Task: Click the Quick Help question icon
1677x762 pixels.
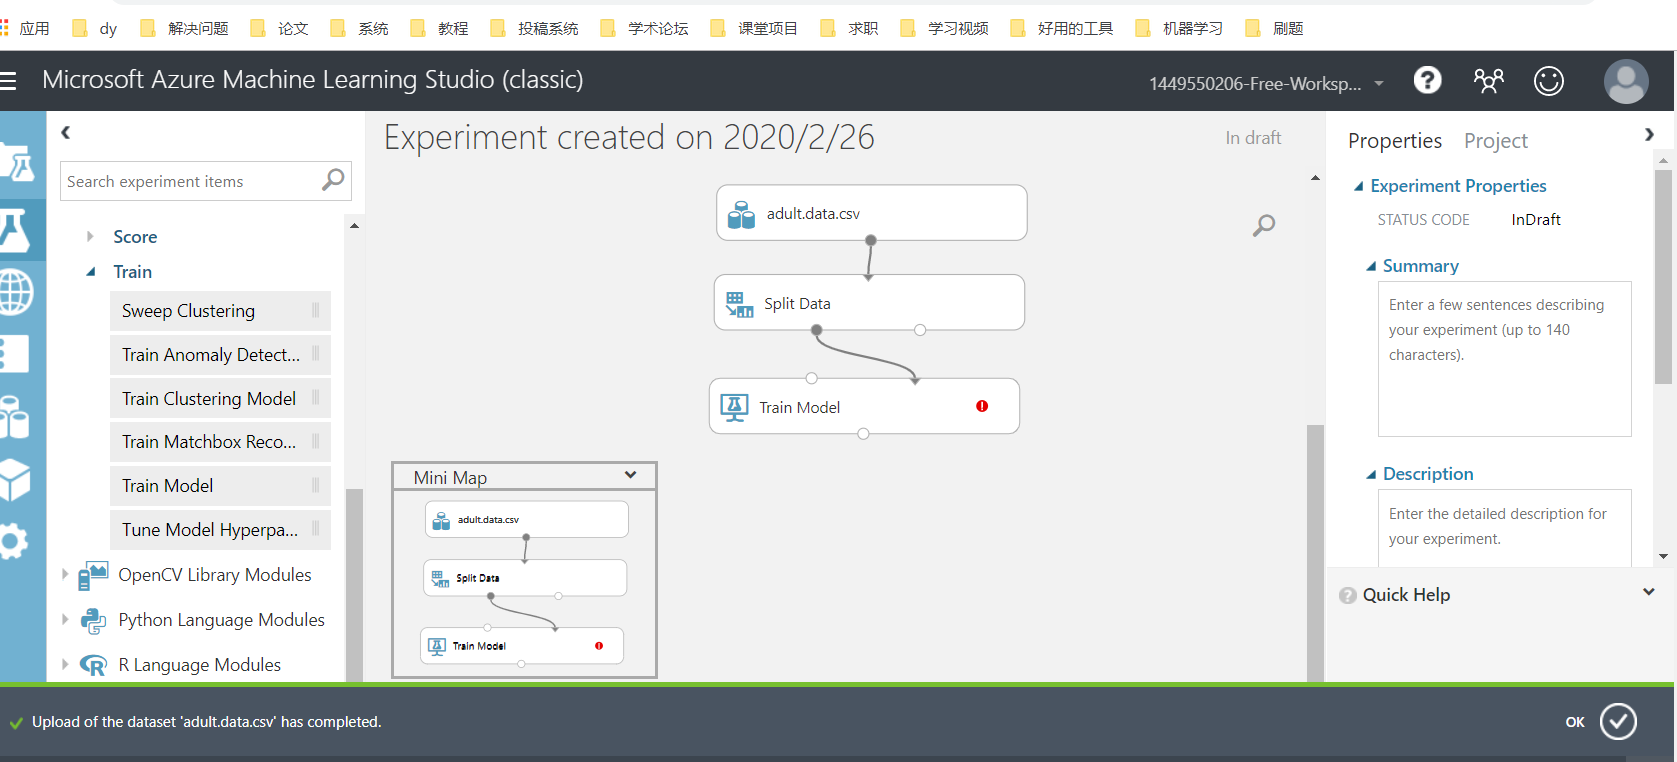Action: coord(1348,595)
